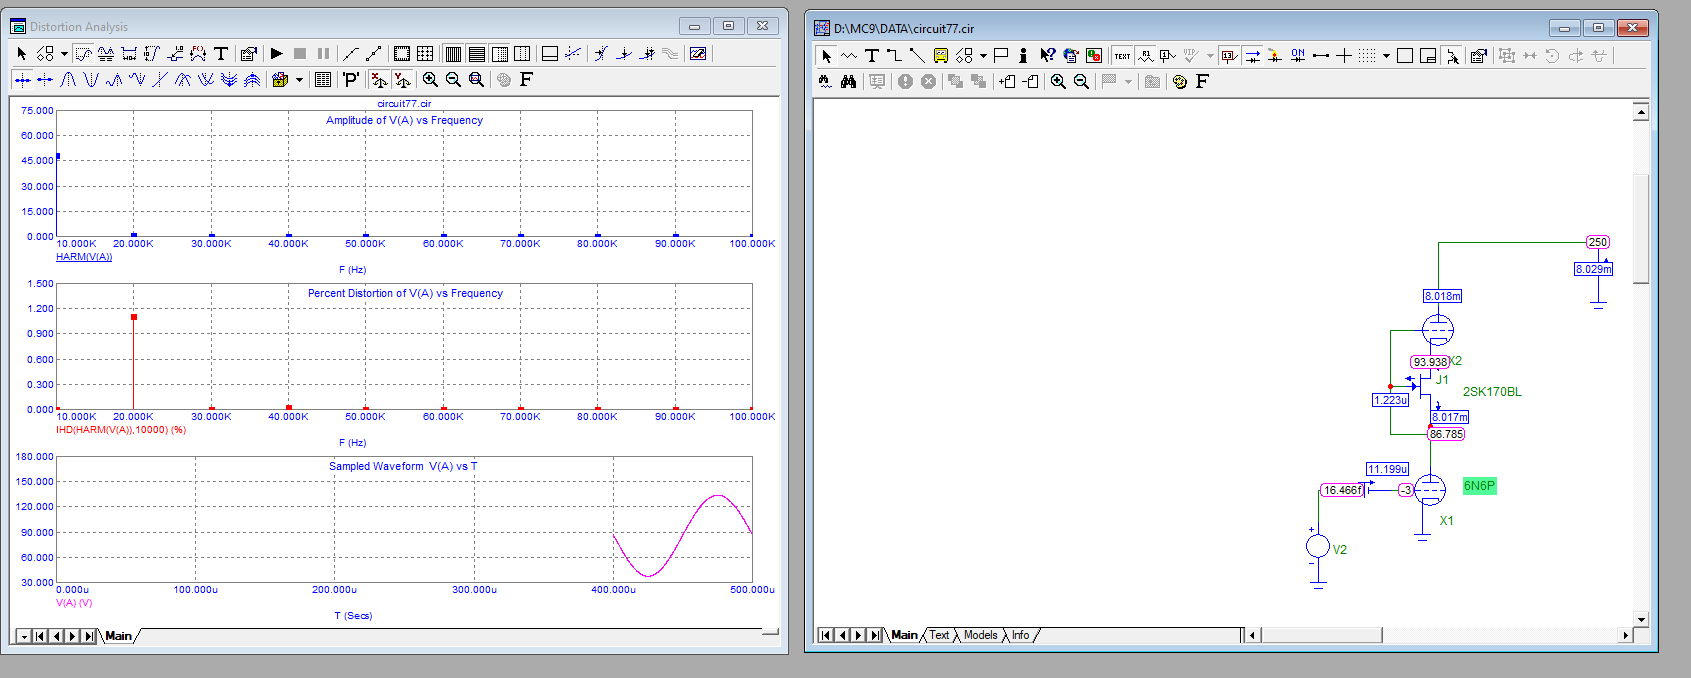
Task: Open the numeric output table icon
Action: (x=323, y=80)
